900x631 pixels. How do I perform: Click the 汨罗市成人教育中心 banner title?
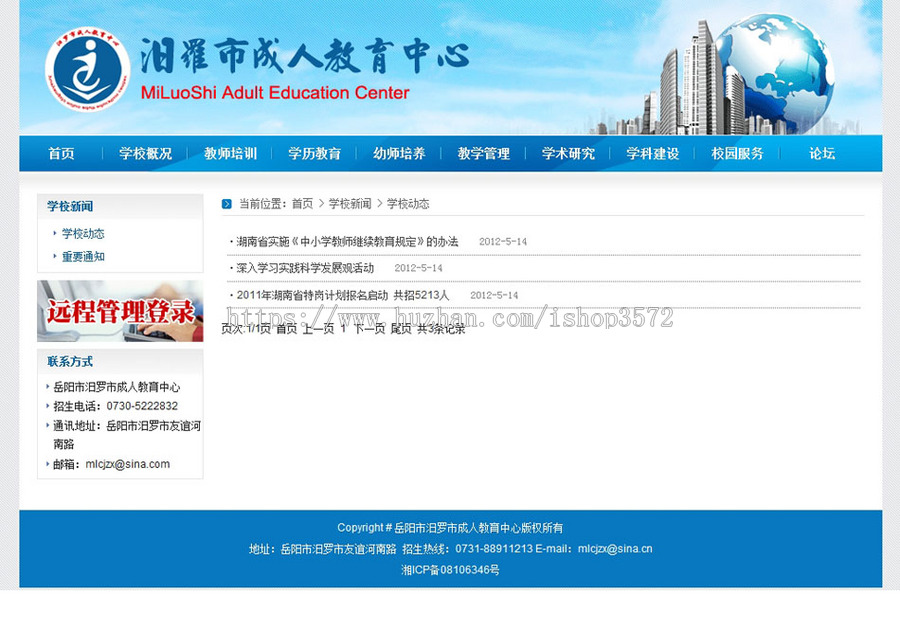(x=305, y=57)
